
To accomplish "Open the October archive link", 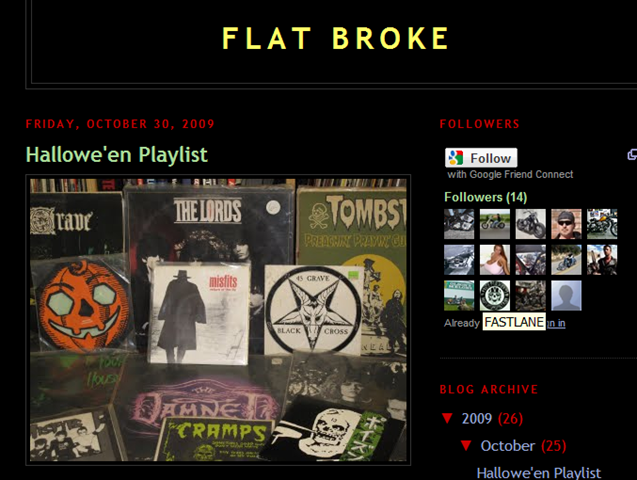I will point(507,446).
